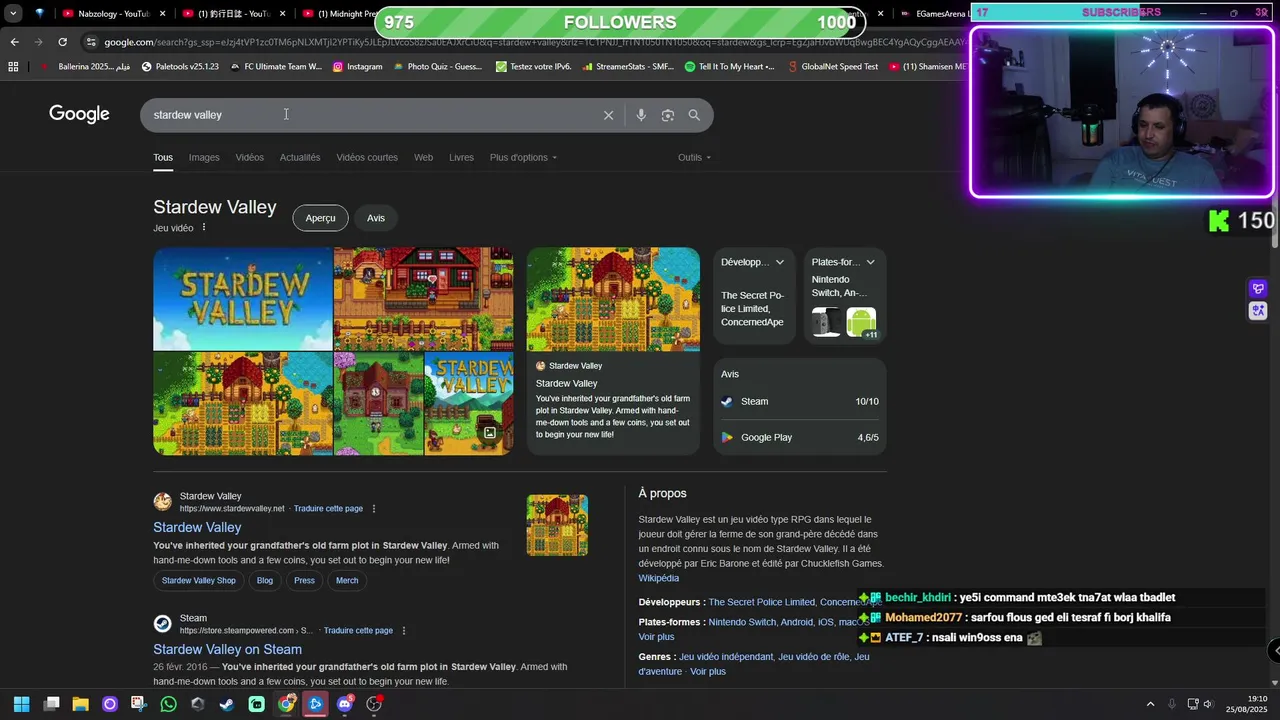
Task: Open the Stardew Valley result title link
Action: [197, 527]
